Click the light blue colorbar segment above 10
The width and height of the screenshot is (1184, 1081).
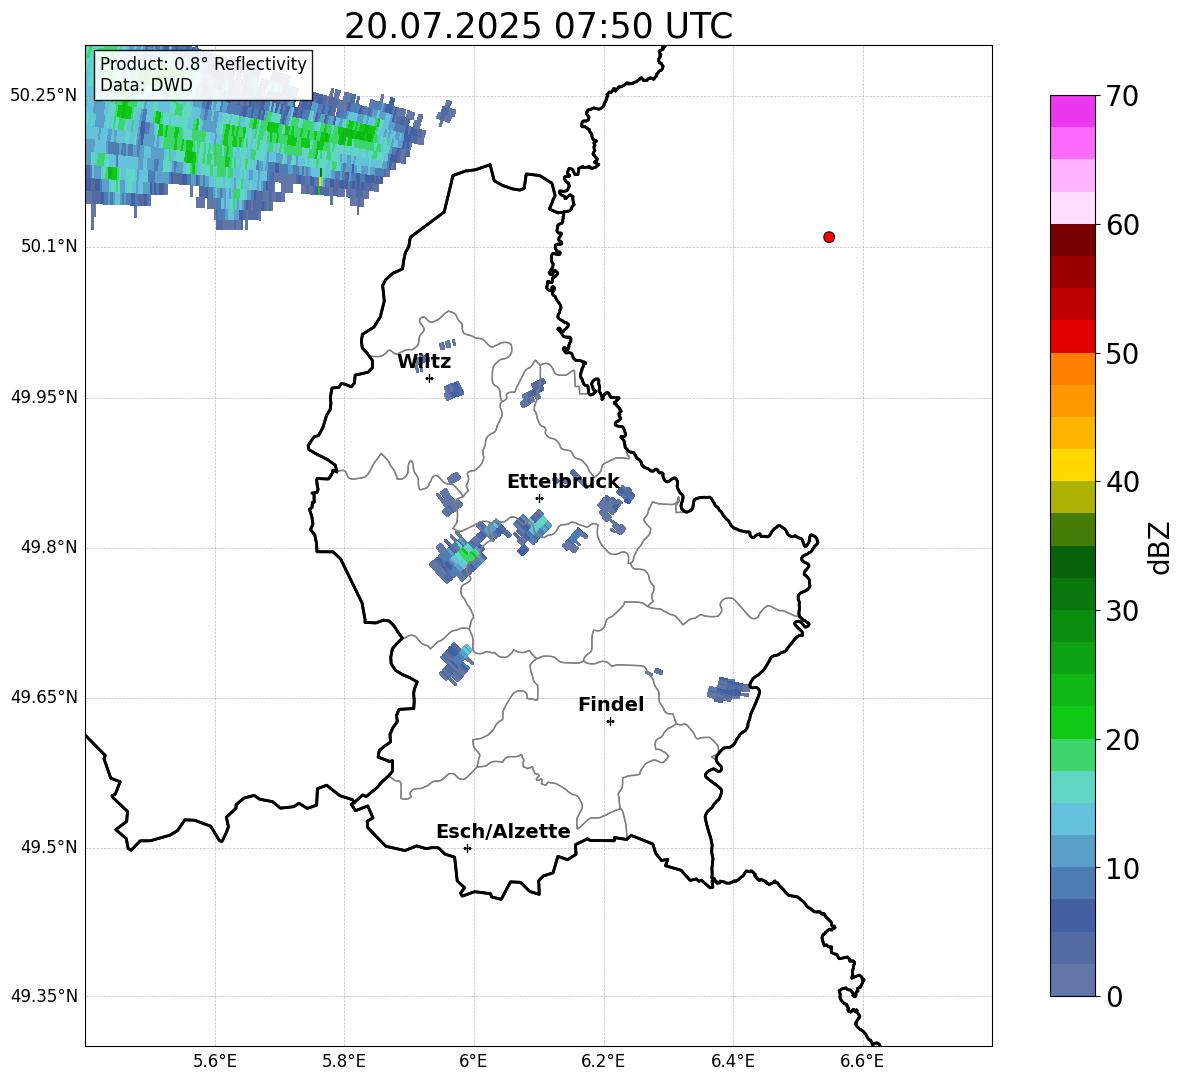click(x=1073, y=852)
